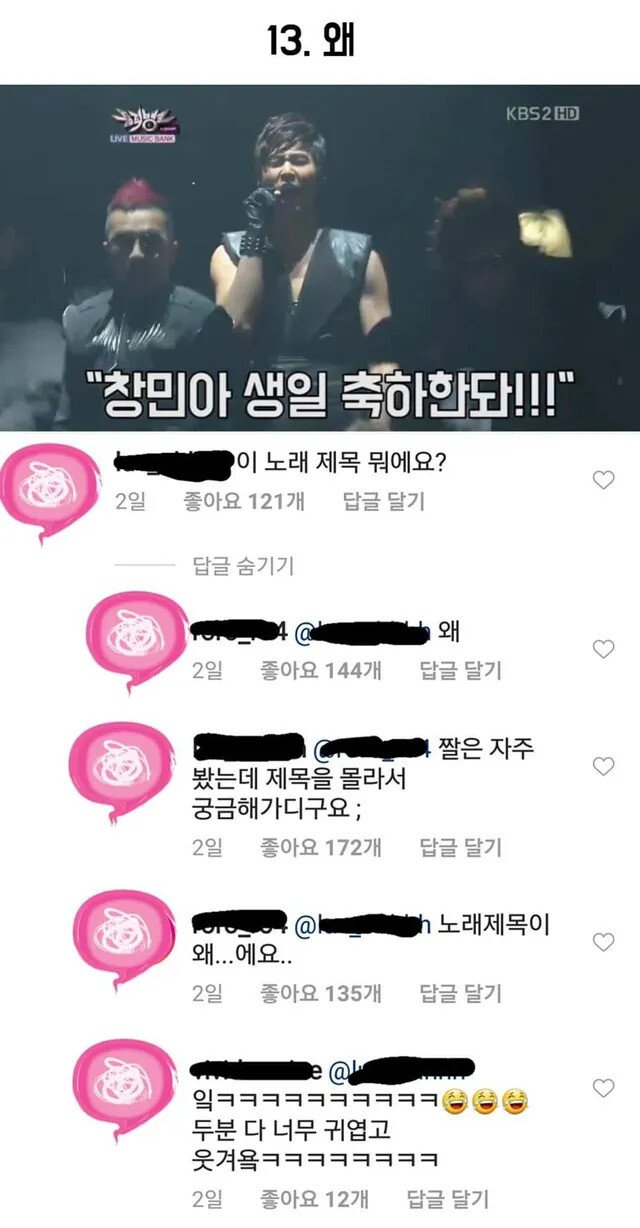The height and width of the screenshot is (1228, 640).
Task: Collapse replies with 답글 숨기기
Action: [243, 566]
